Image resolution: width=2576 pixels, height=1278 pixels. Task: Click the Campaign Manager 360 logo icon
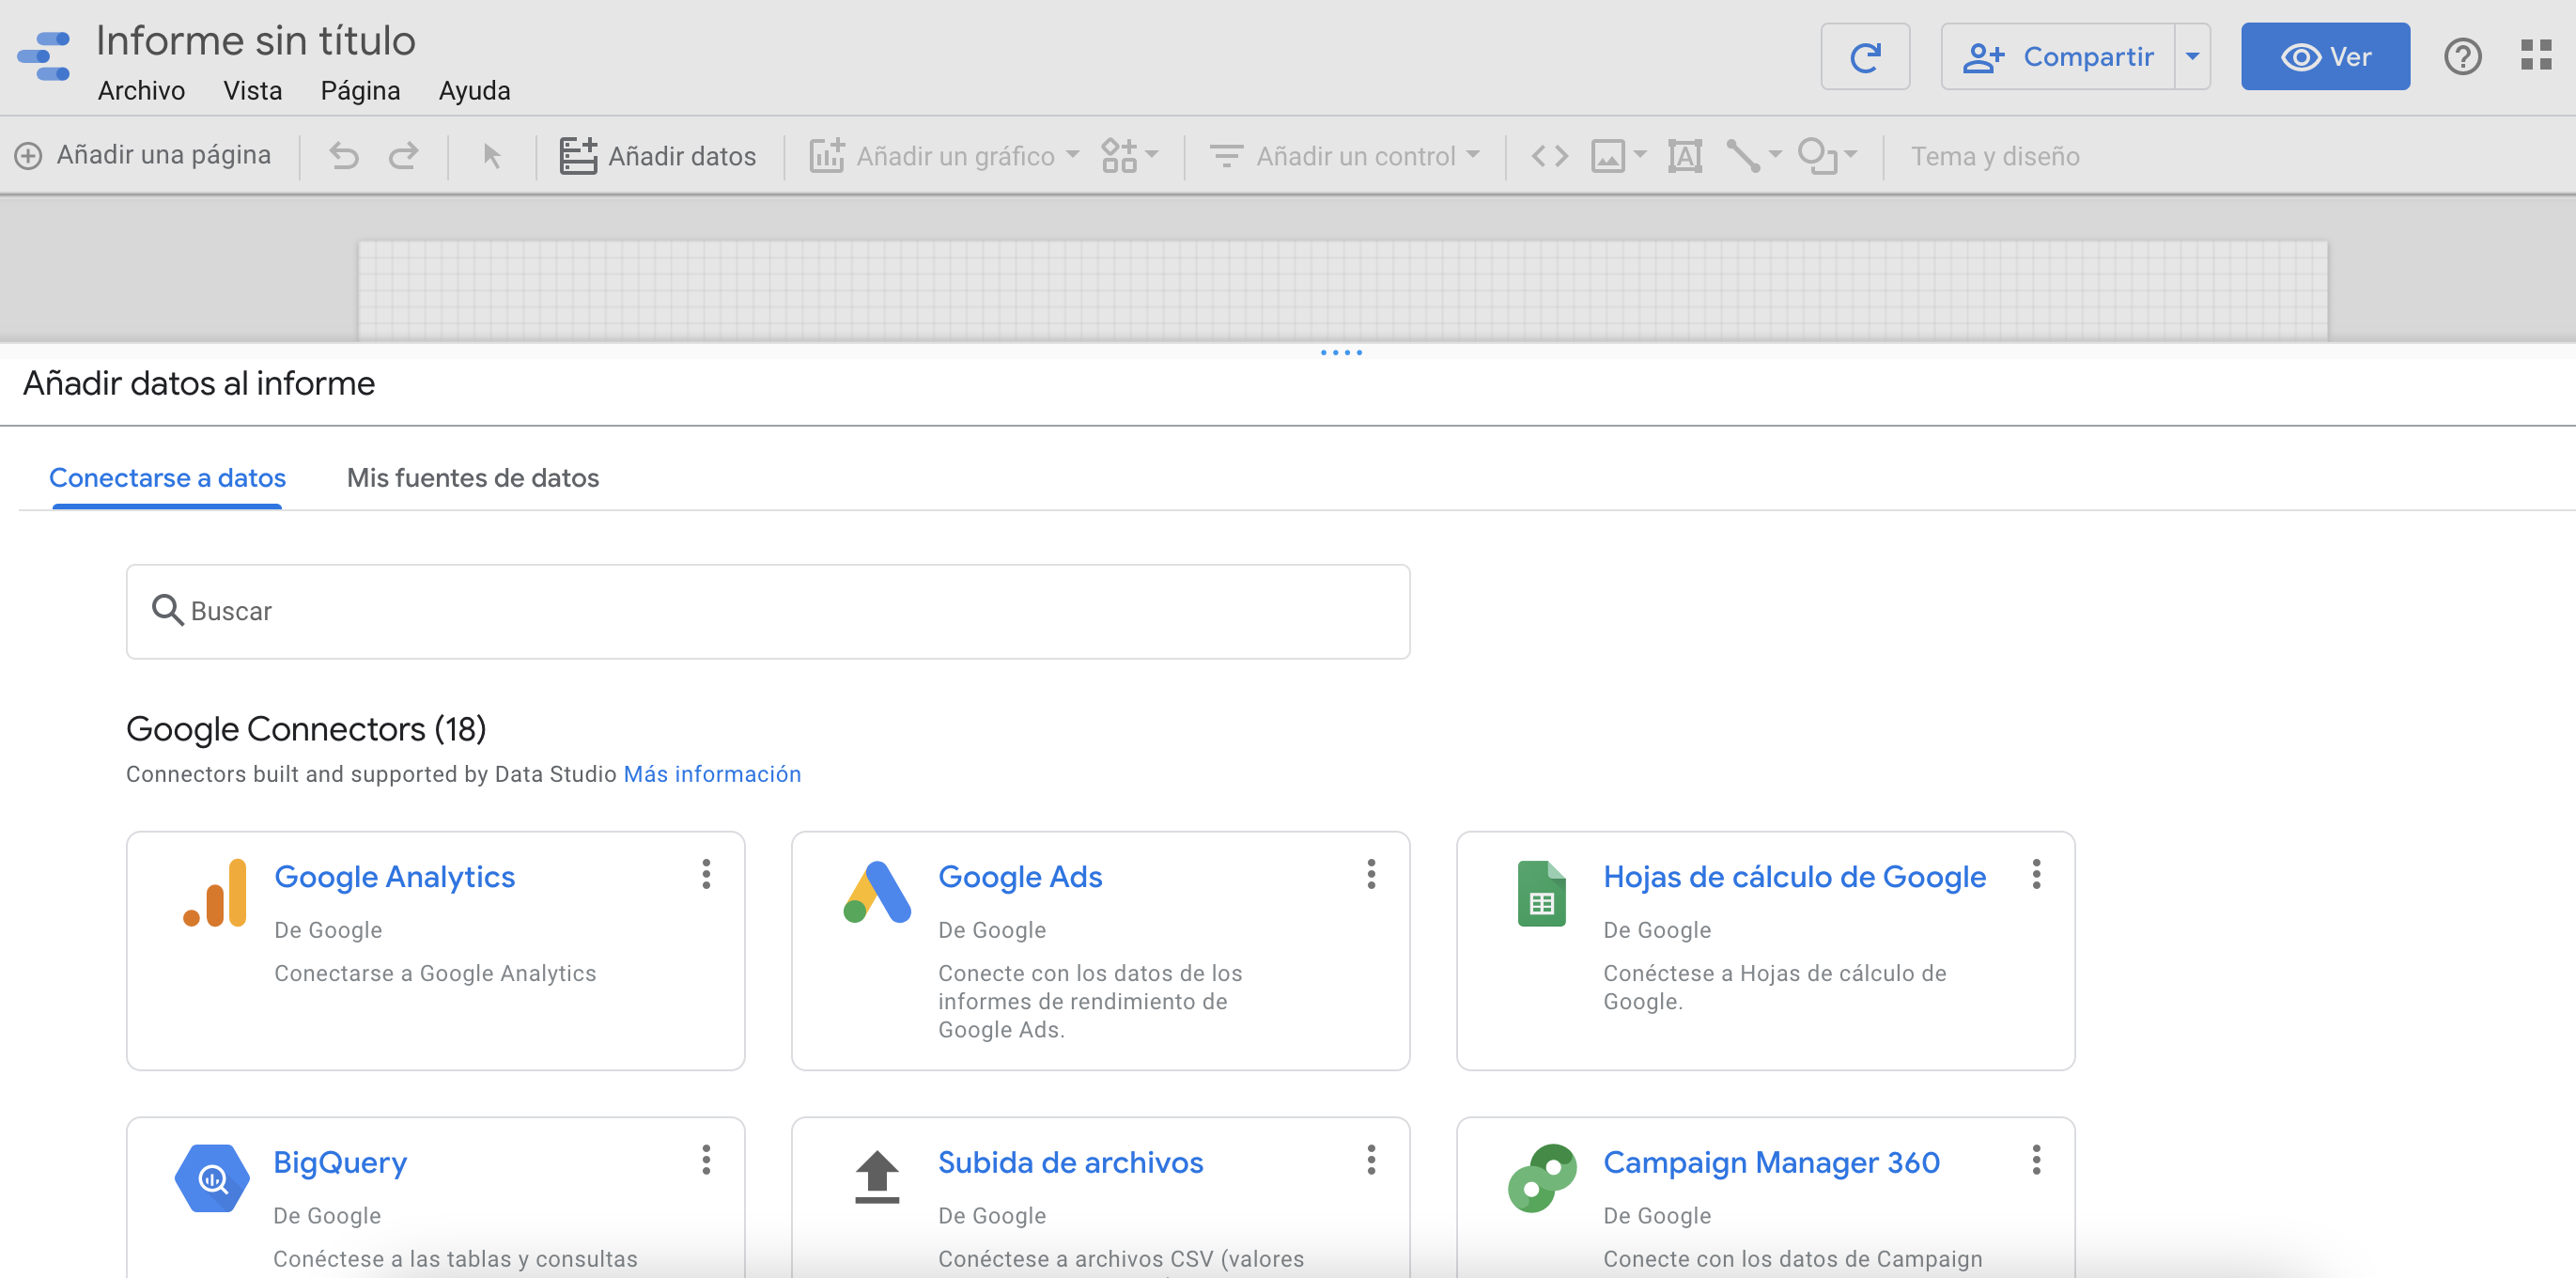pyautogui.click(x=1541, y=1178)
